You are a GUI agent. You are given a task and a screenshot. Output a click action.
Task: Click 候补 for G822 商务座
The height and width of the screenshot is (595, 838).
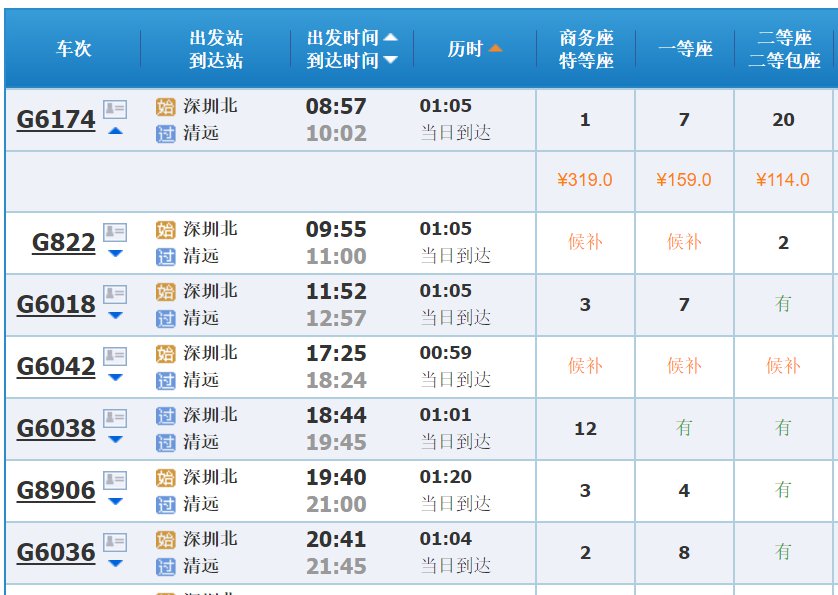point(585,242)
